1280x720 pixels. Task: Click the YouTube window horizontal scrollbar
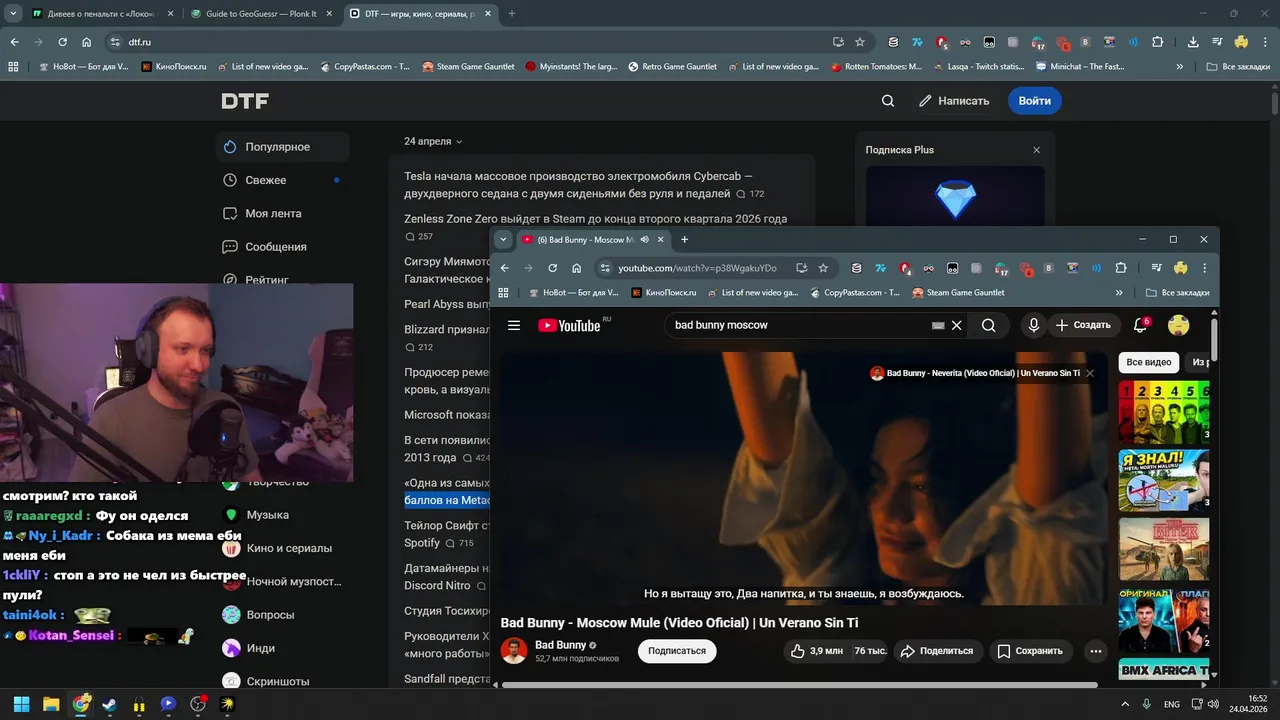800,685
